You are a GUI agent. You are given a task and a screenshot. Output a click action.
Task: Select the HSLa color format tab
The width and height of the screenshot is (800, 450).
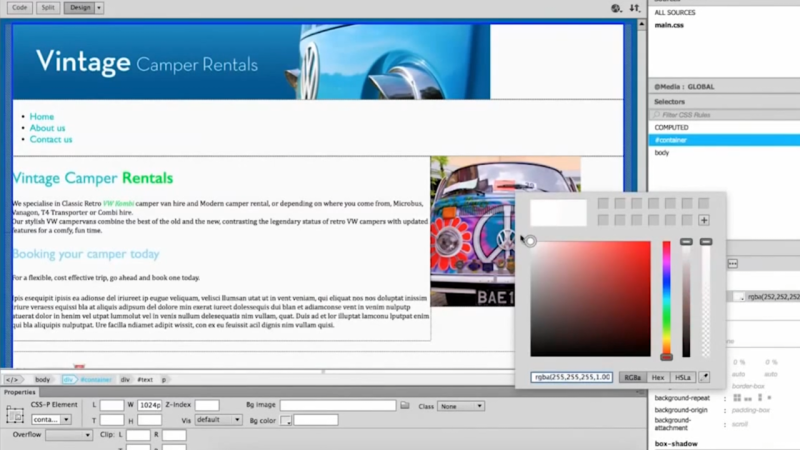pyautogui.click(x=683, y=378)
